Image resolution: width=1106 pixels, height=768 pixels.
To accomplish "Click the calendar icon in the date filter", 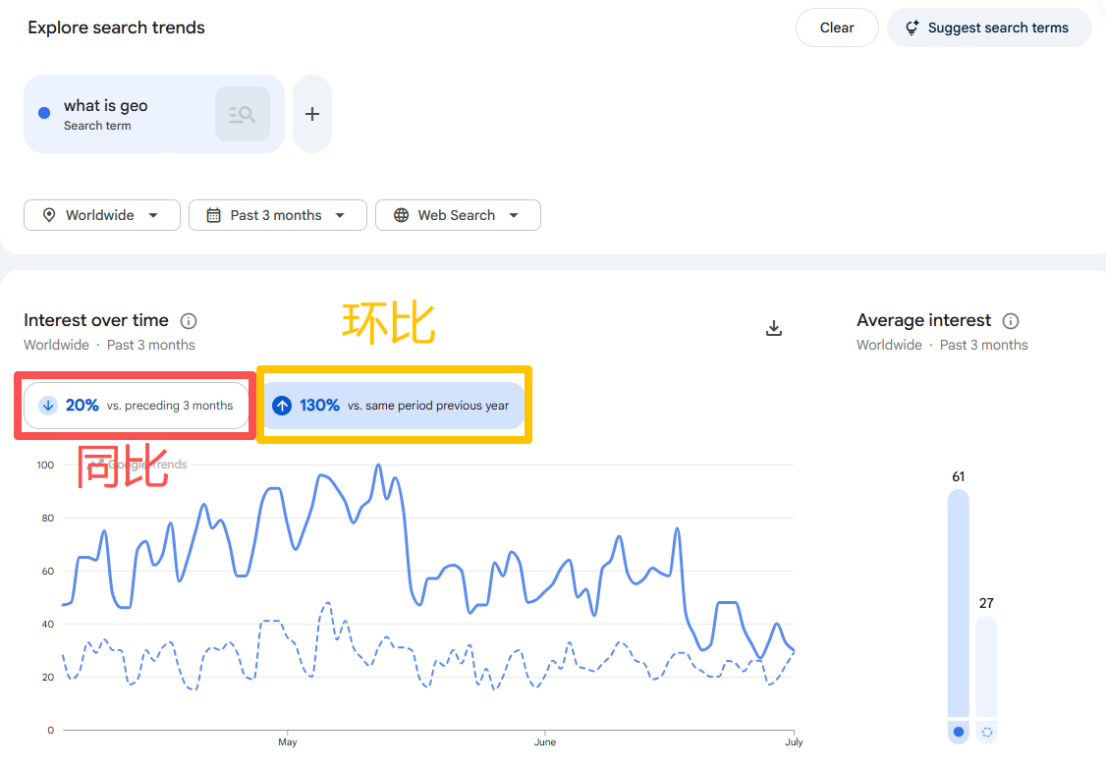I will click(x=213, y=215).
